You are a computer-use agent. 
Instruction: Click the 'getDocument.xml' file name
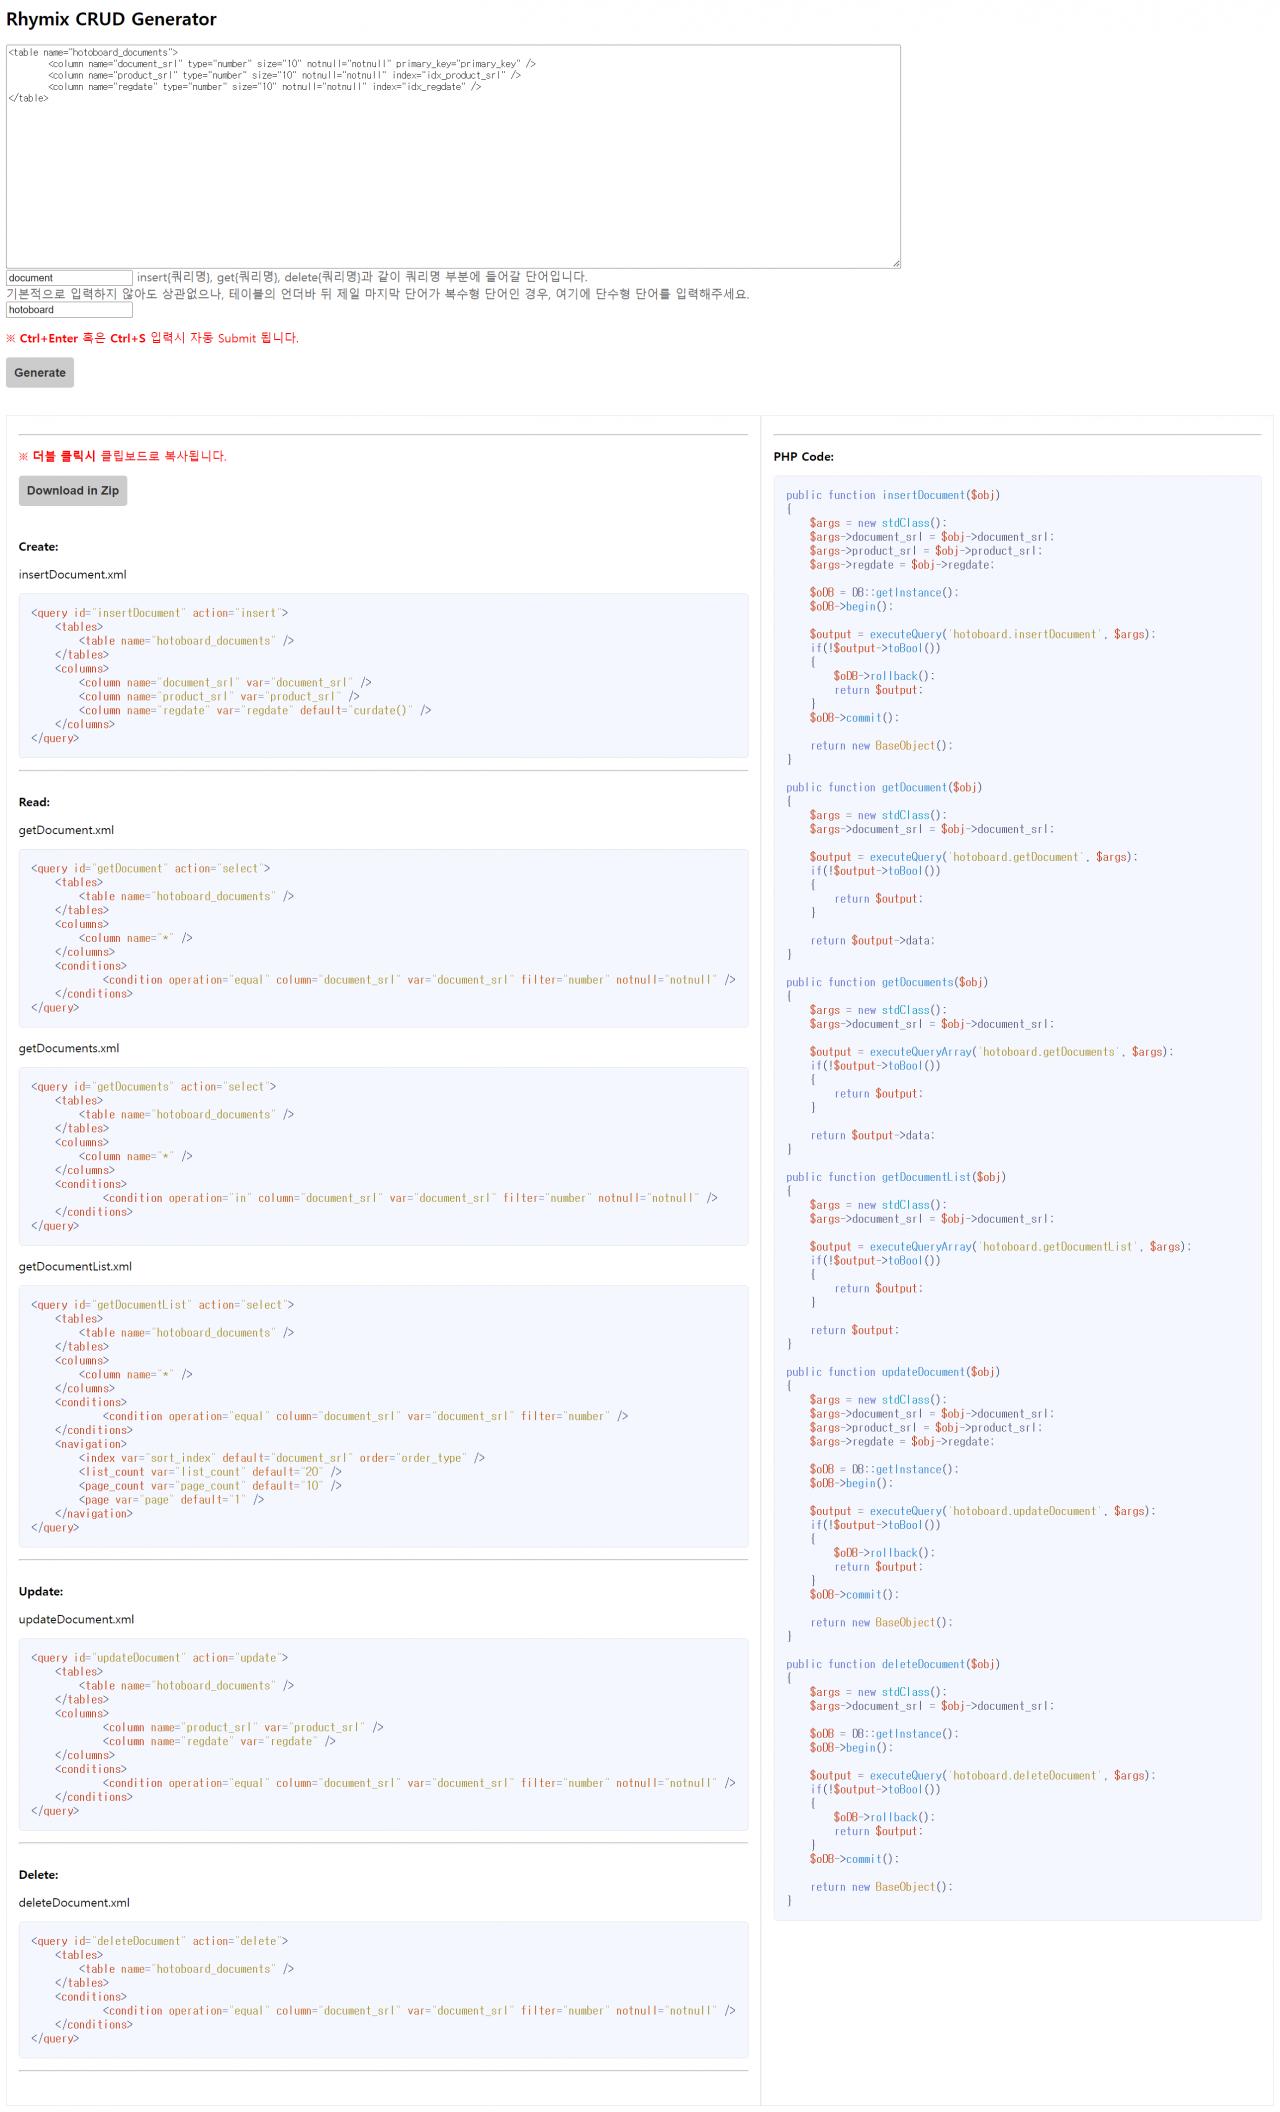[66, 830]
